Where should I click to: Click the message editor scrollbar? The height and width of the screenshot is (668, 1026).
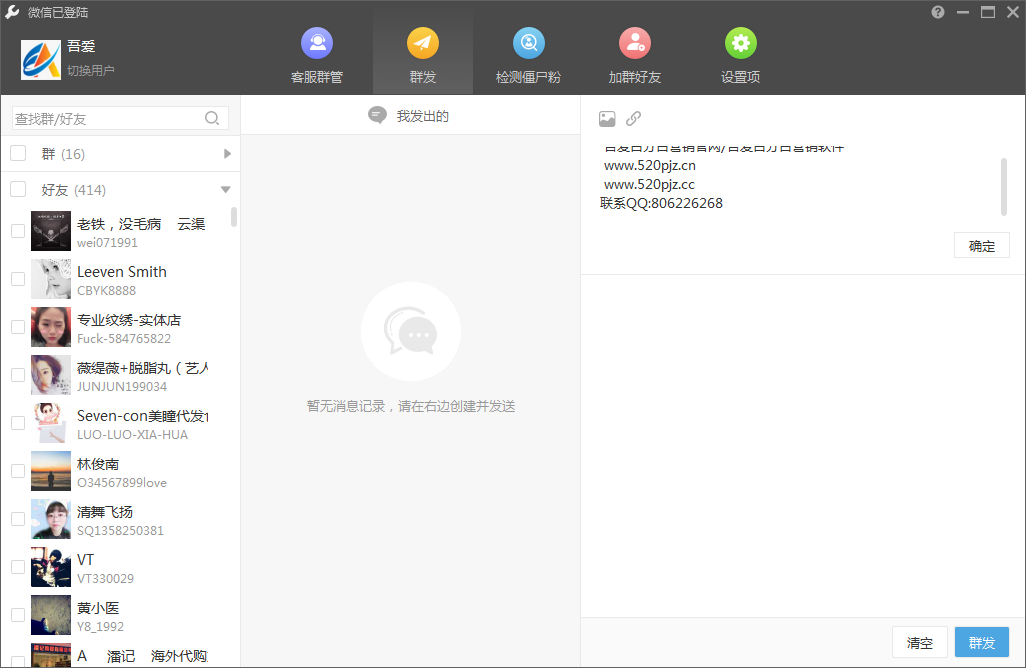point(1004,186)
